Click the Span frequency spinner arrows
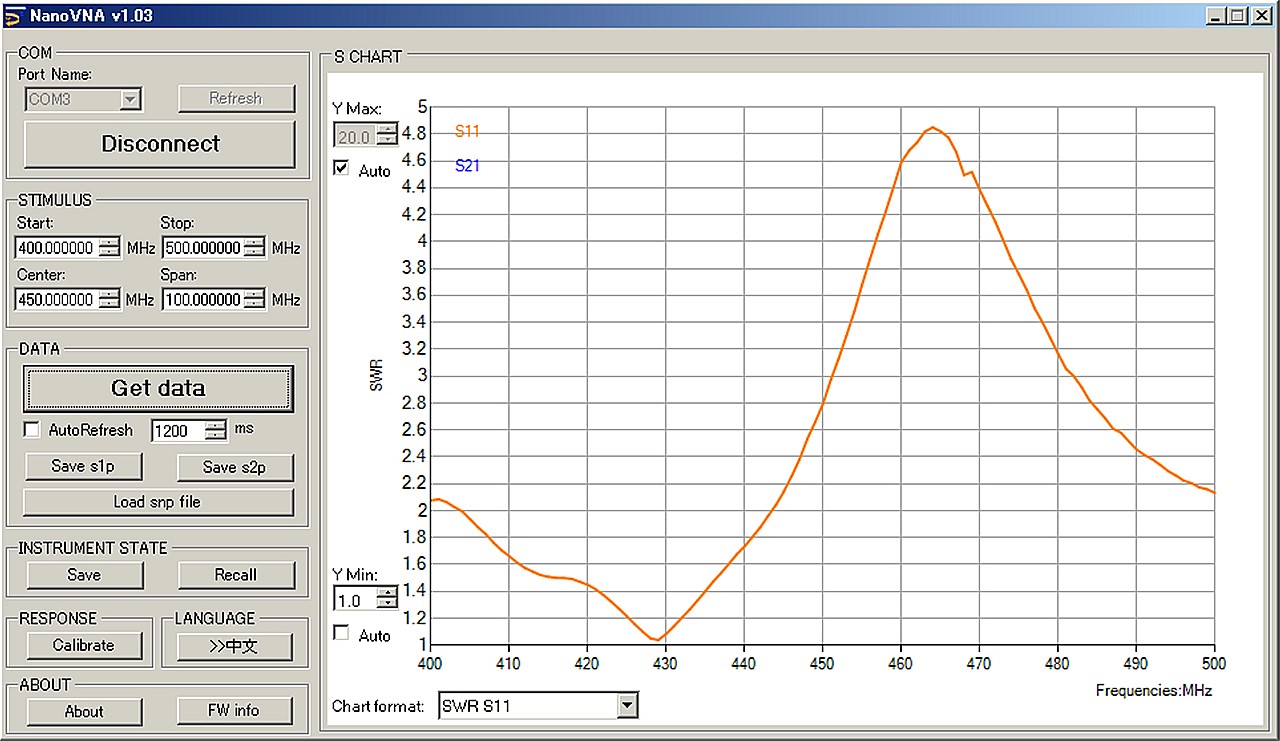Viewport: 1280px width, 741px height. 255,299
